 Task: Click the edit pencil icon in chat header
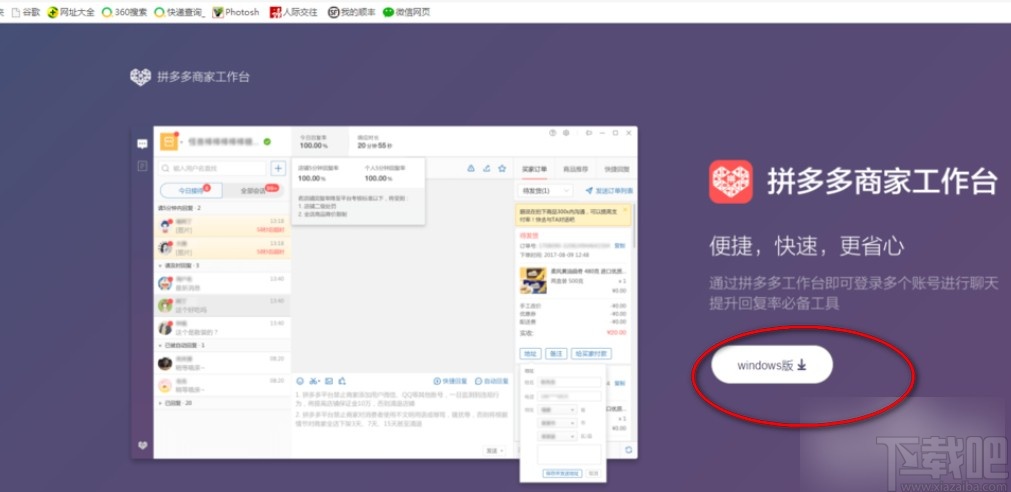tap(487, 168)
